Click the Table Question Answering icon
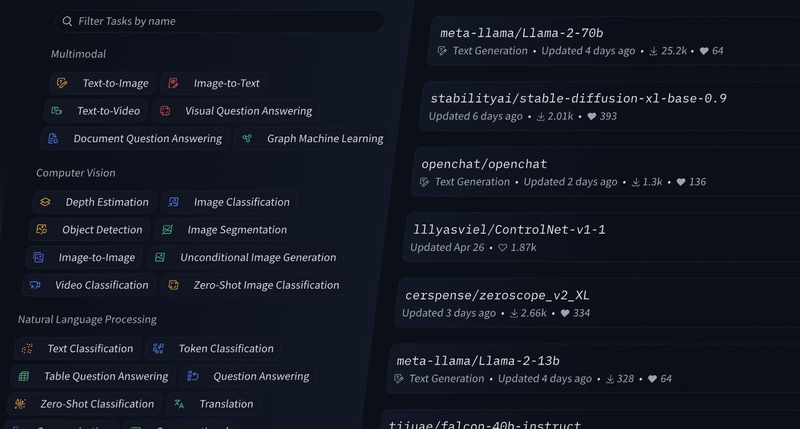This screenshot has height=429, width=800. pyautogui.click(x=23, y=377)
